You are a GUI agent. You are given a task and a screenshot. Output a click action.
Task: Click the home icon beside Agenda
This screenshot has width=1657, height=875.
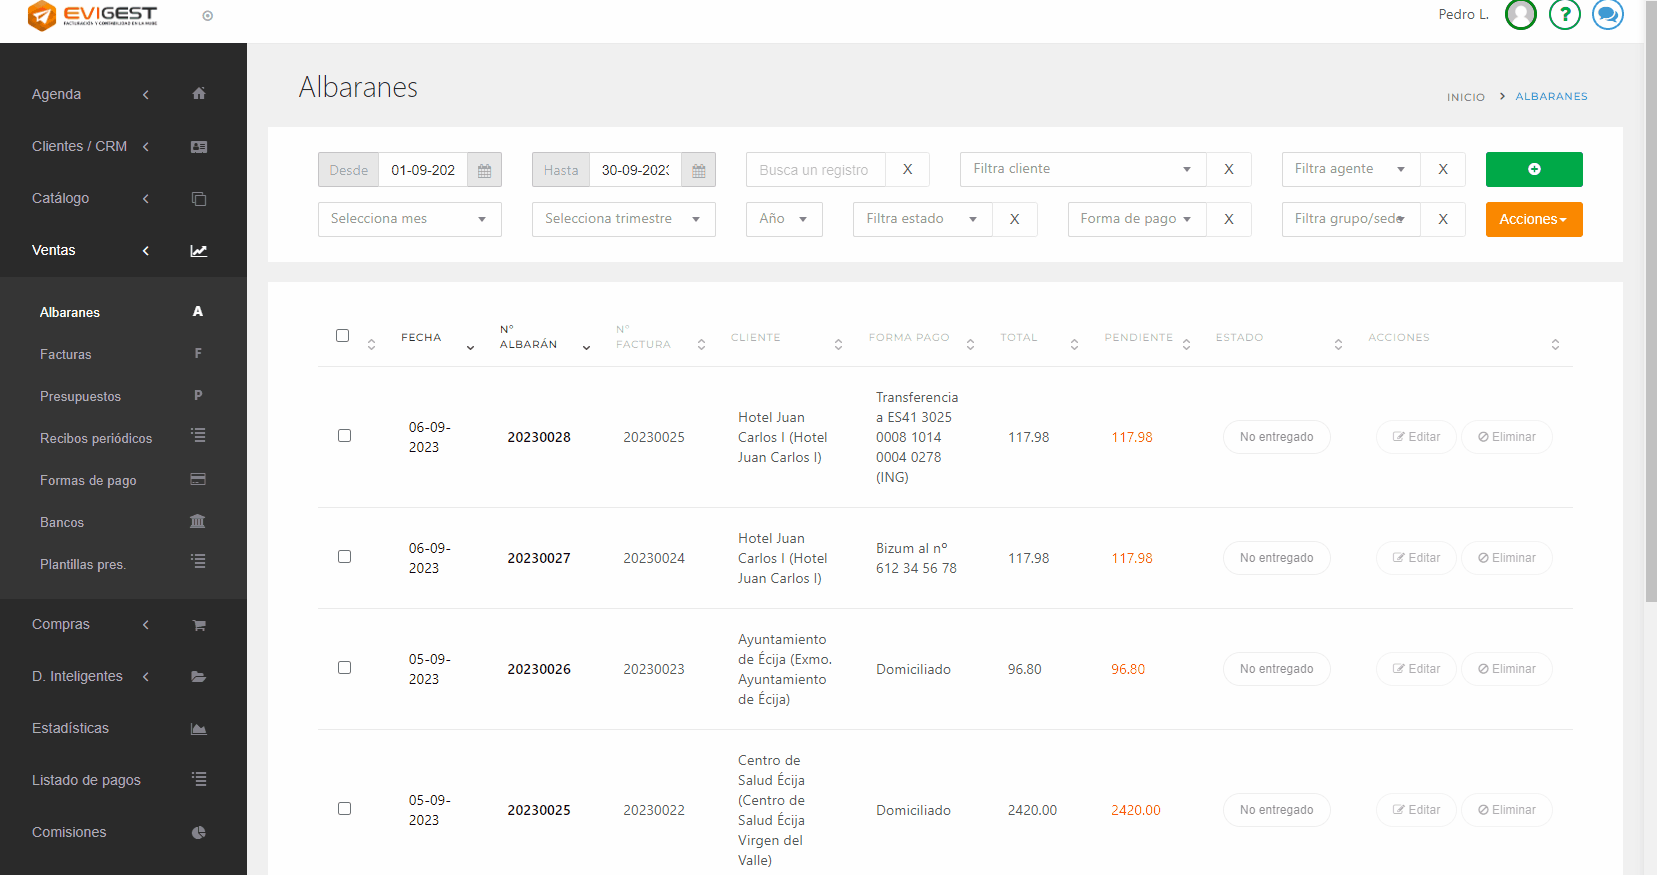199,94
